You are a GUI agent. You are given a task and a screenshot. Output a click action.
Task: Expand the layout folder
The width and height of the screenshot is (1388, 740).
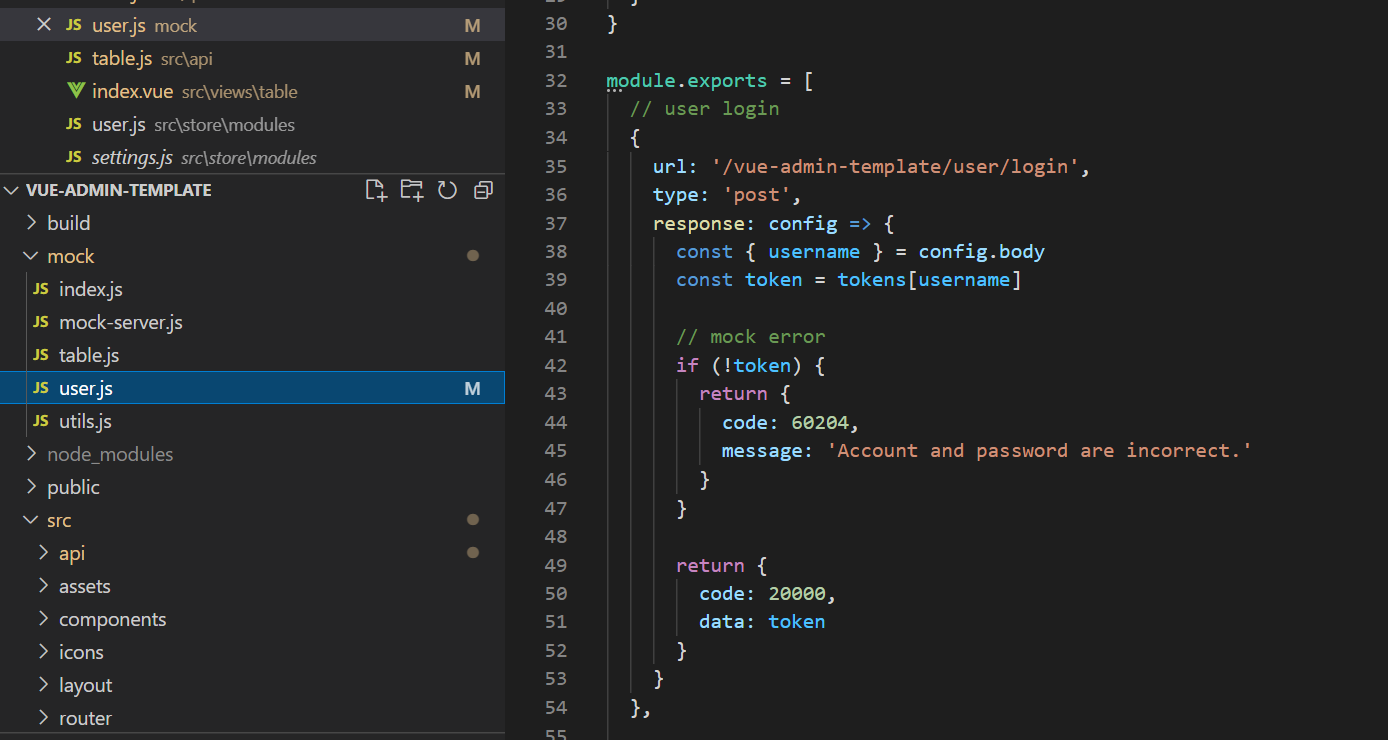click(252, 685)
